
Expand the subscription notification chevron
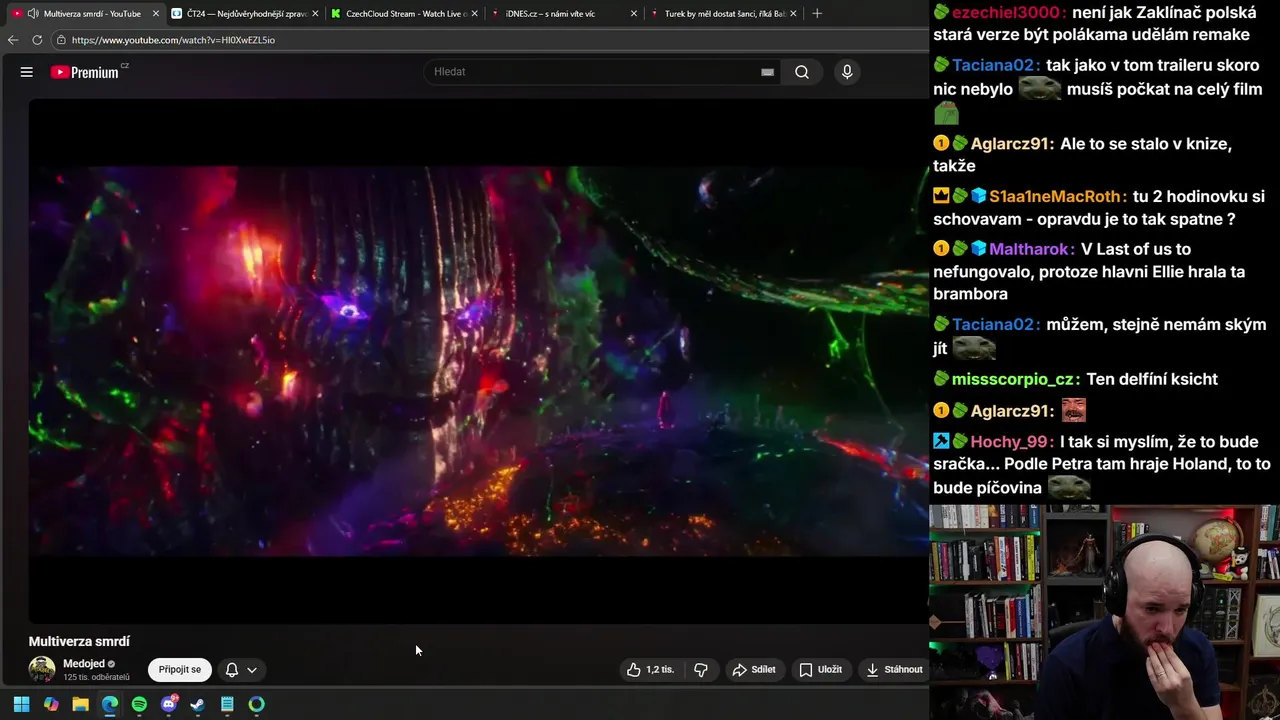(252, 670)
